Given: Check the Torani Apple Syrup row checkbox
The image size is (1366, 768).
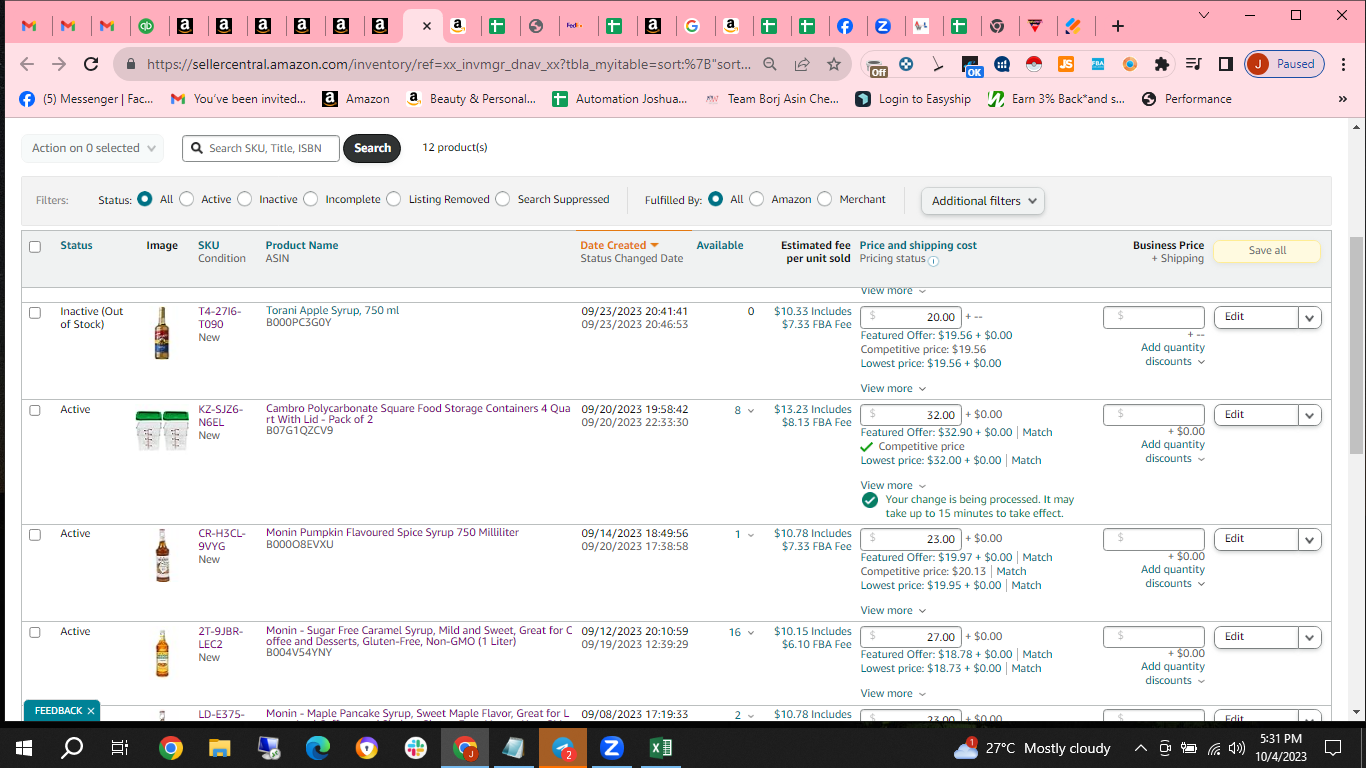Looking at the screenshot, I should coord(35,313).
